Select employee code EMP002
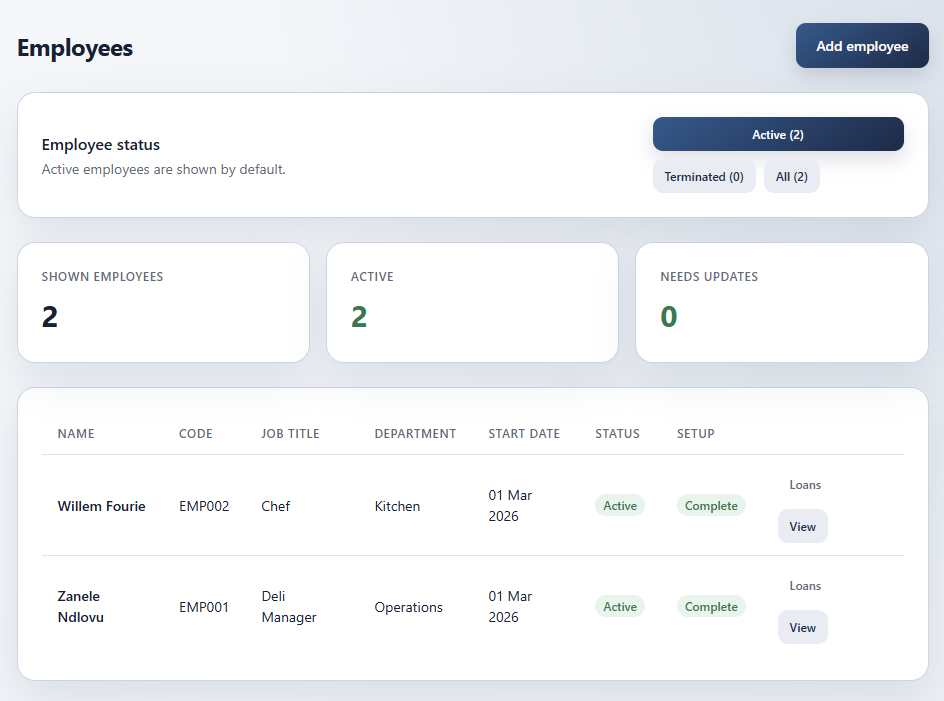The image size is (944, 701). click(204, 506)
